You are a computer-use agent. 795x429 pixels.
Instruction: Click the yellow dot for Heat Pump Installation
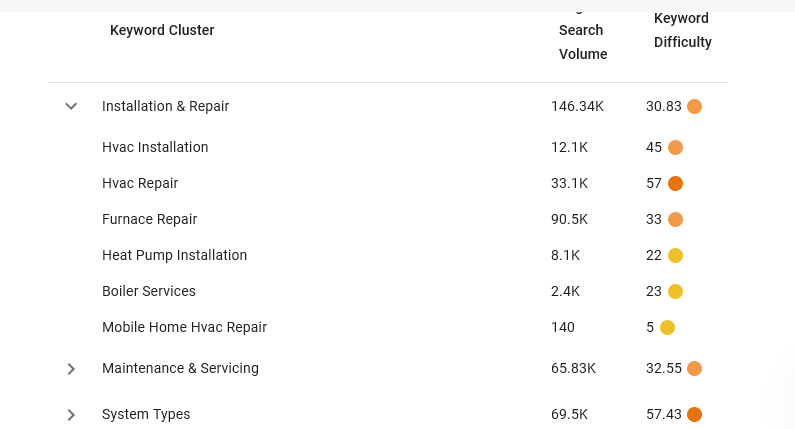[675, 256]
